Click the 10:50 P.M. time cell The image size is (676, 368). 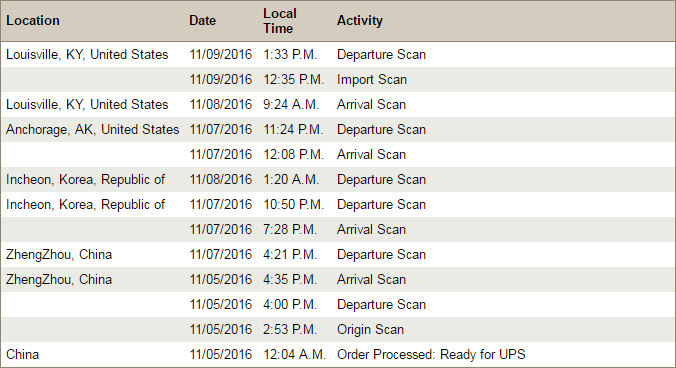[294, 205]
